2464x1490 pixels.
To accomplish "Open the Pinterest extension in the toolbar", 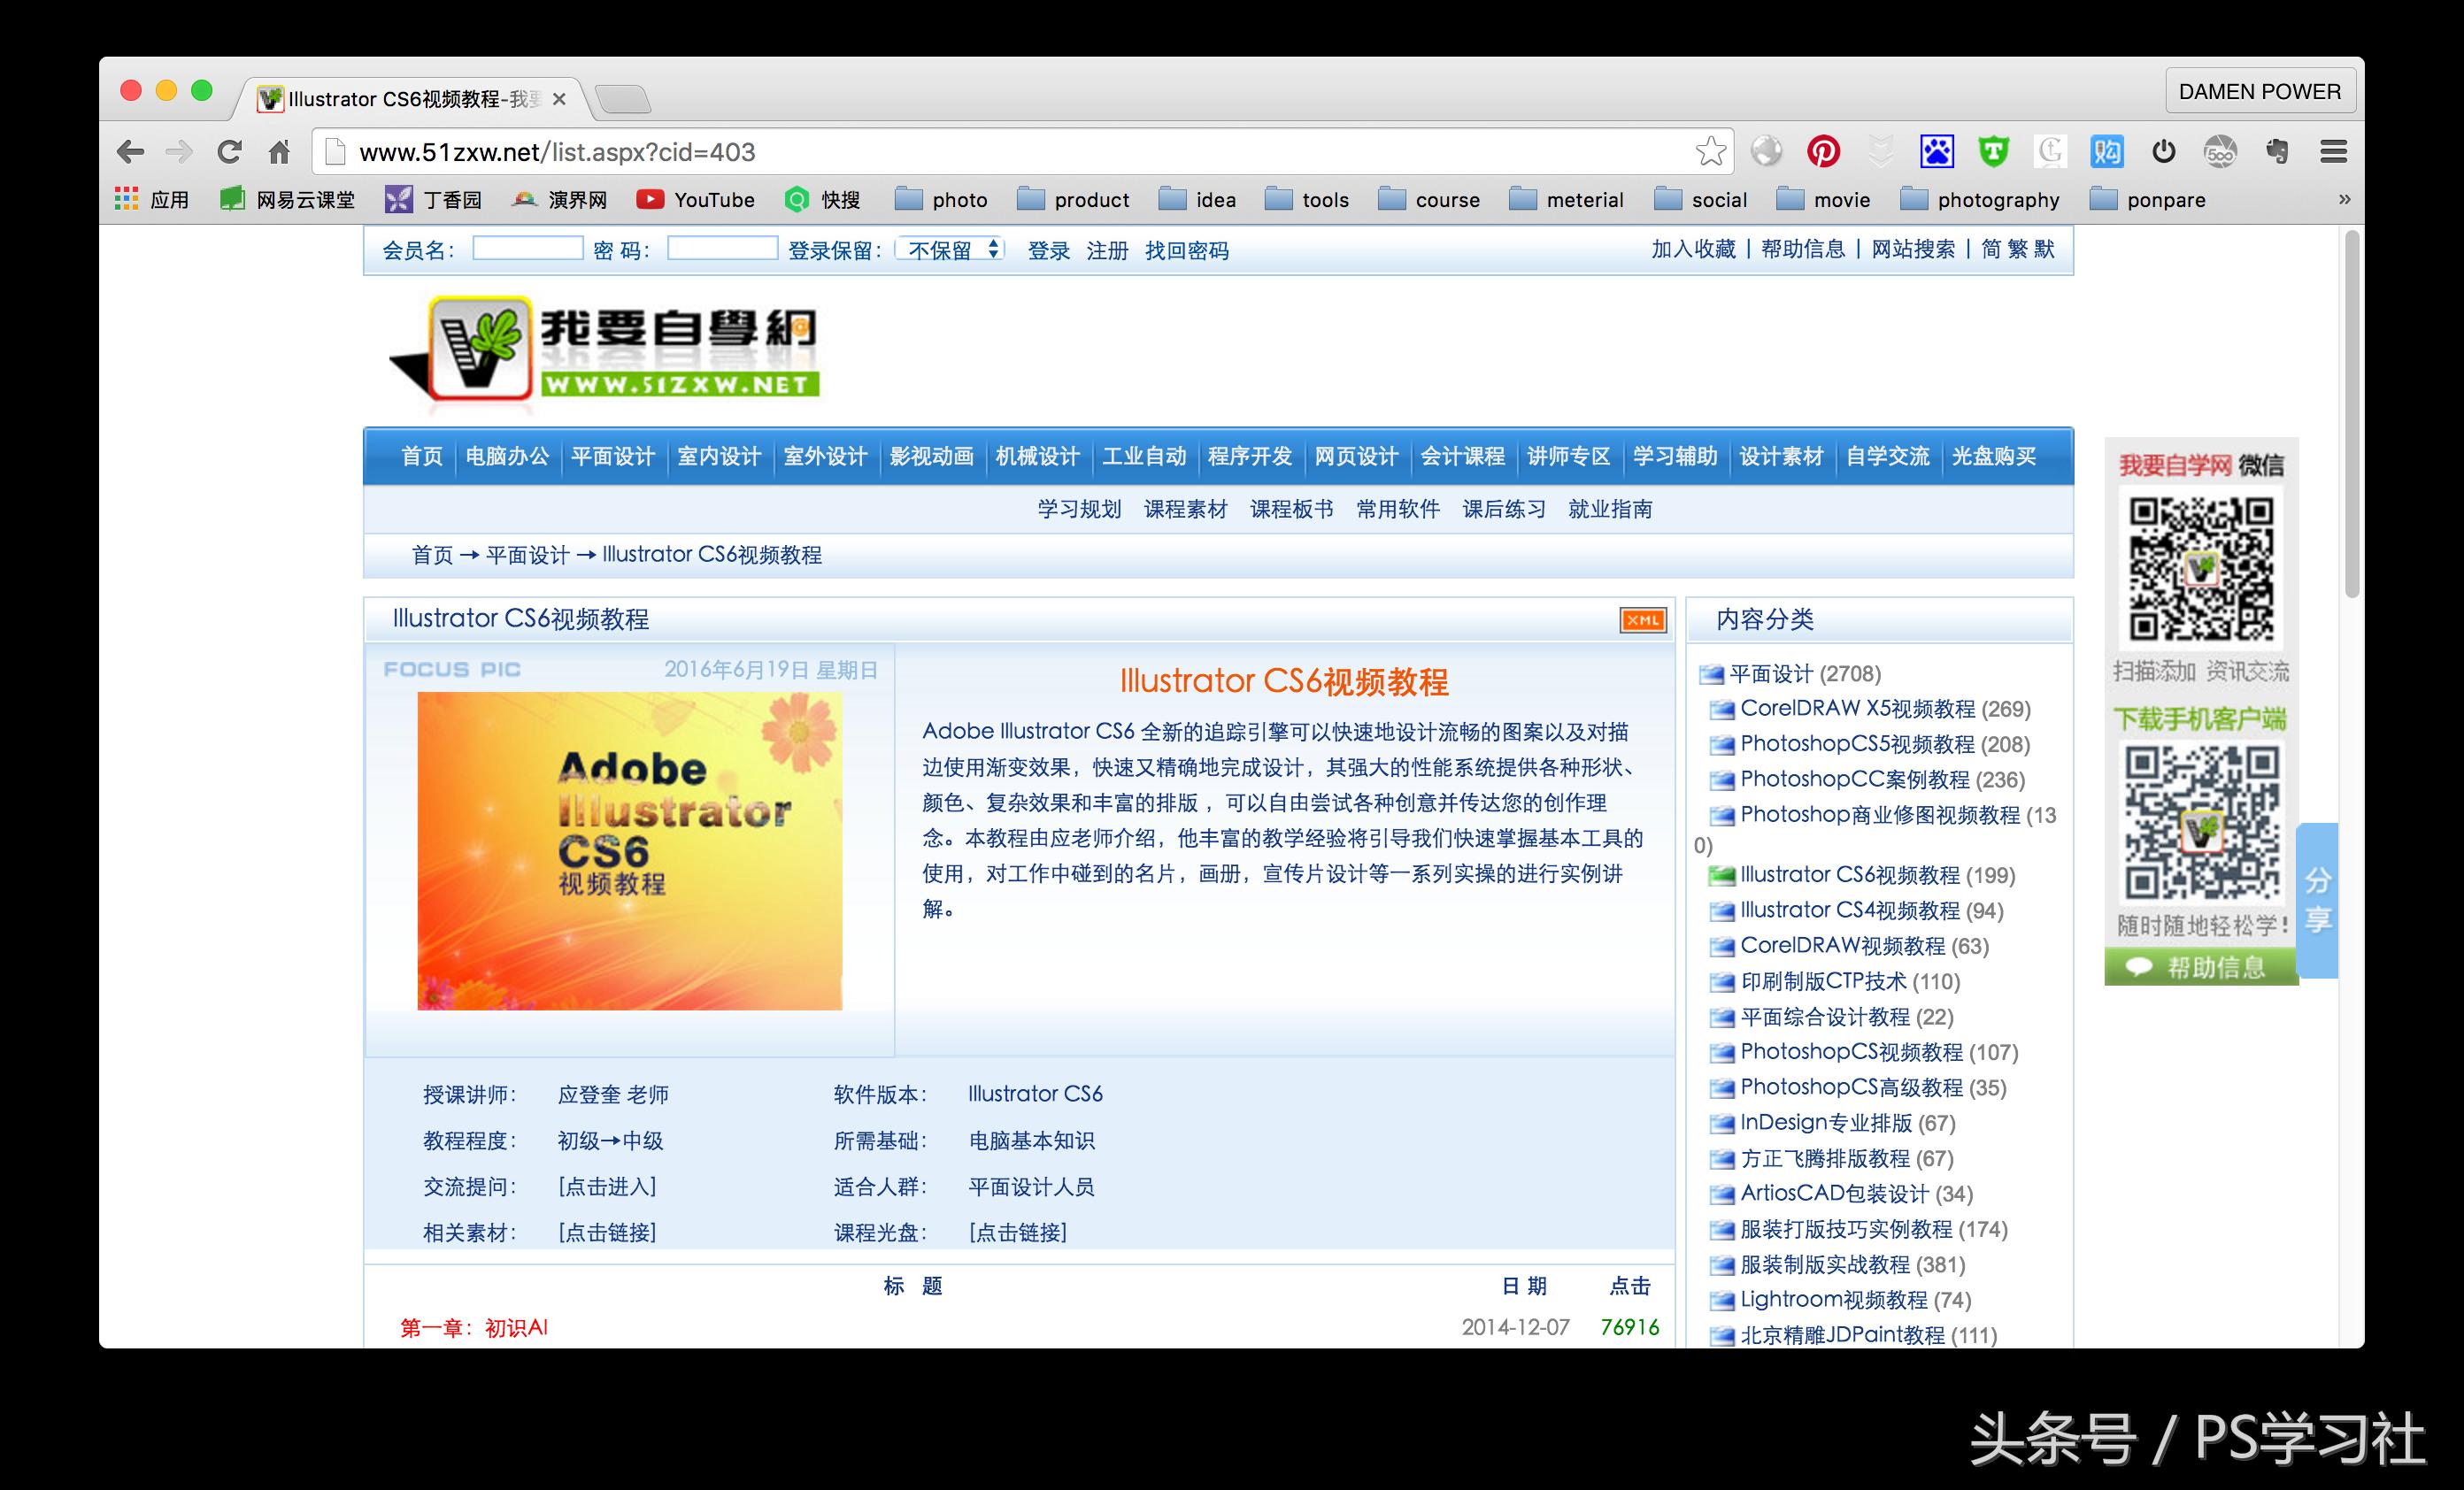I will tap(1822, 151).
